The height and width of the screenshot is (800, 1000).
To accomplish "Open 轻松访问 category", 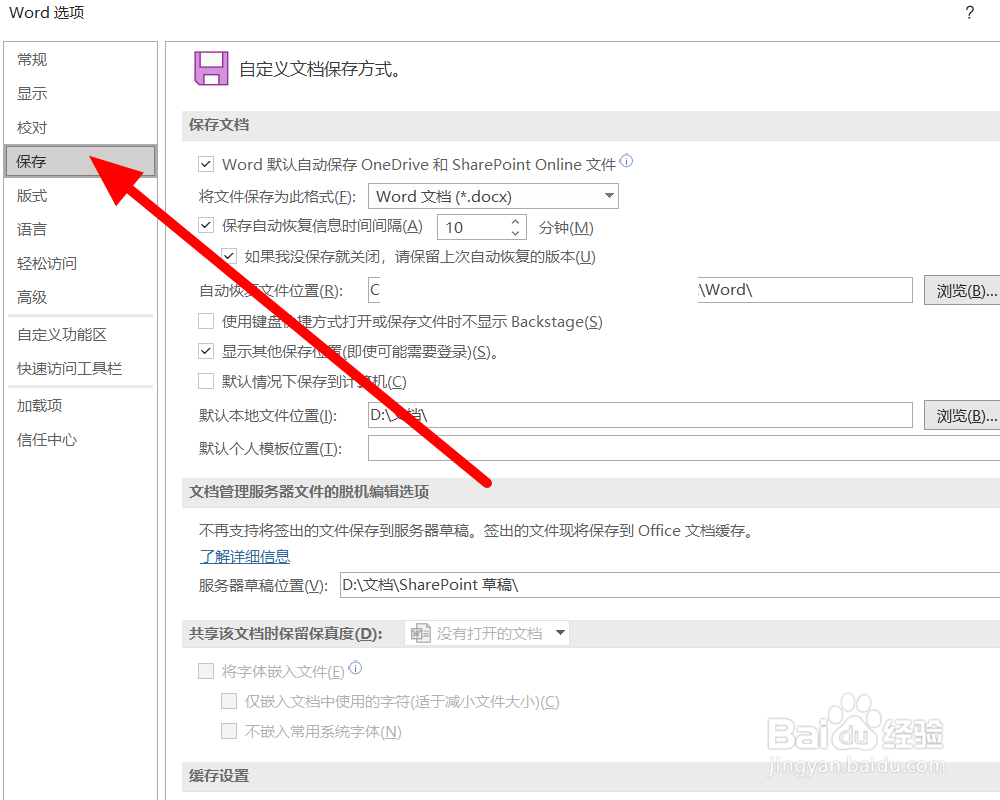I will click(80, 263).
